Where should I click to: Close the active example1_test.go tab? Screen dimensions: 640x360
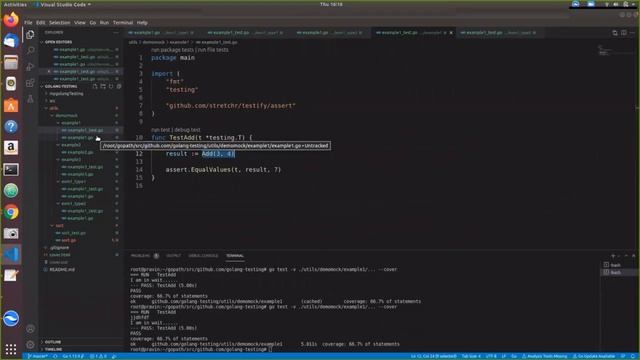point(451,33)
